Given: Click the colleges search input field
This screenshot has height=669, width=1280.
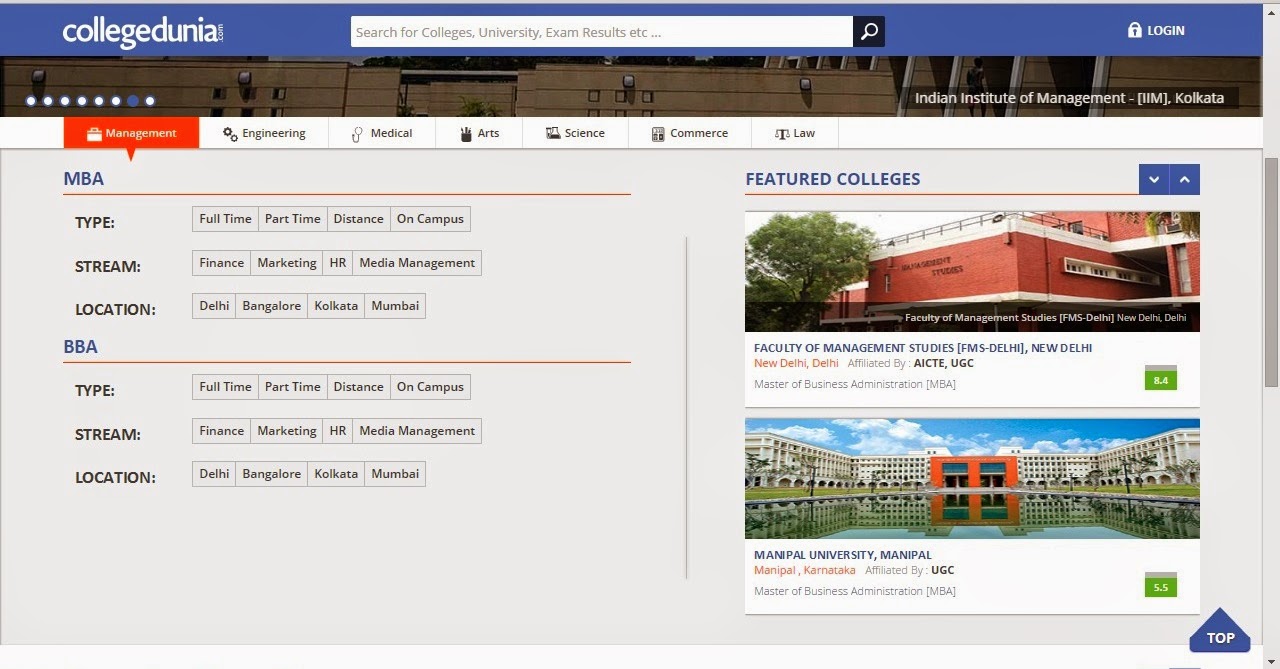Looking at the screenshot, I should tap(602, 32).
